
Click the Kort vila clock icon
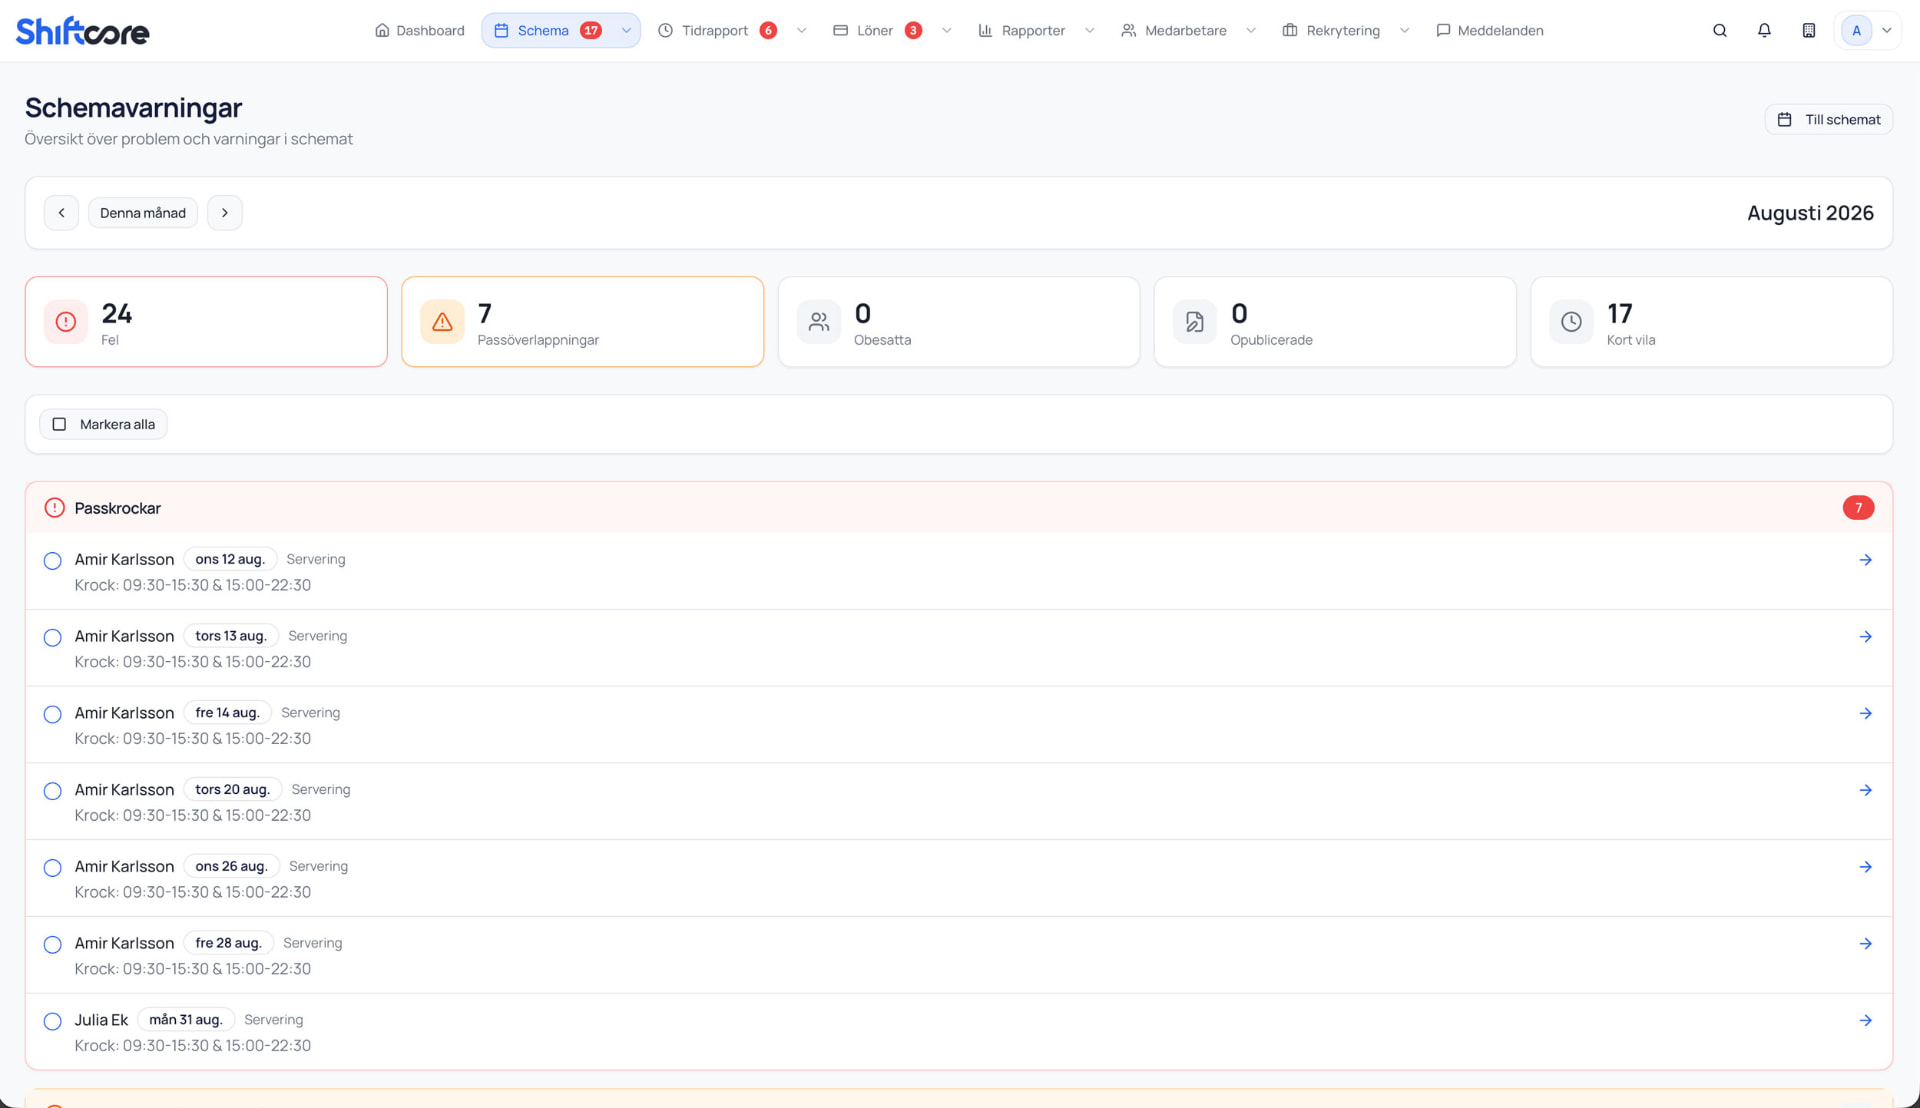point(1571,322)
